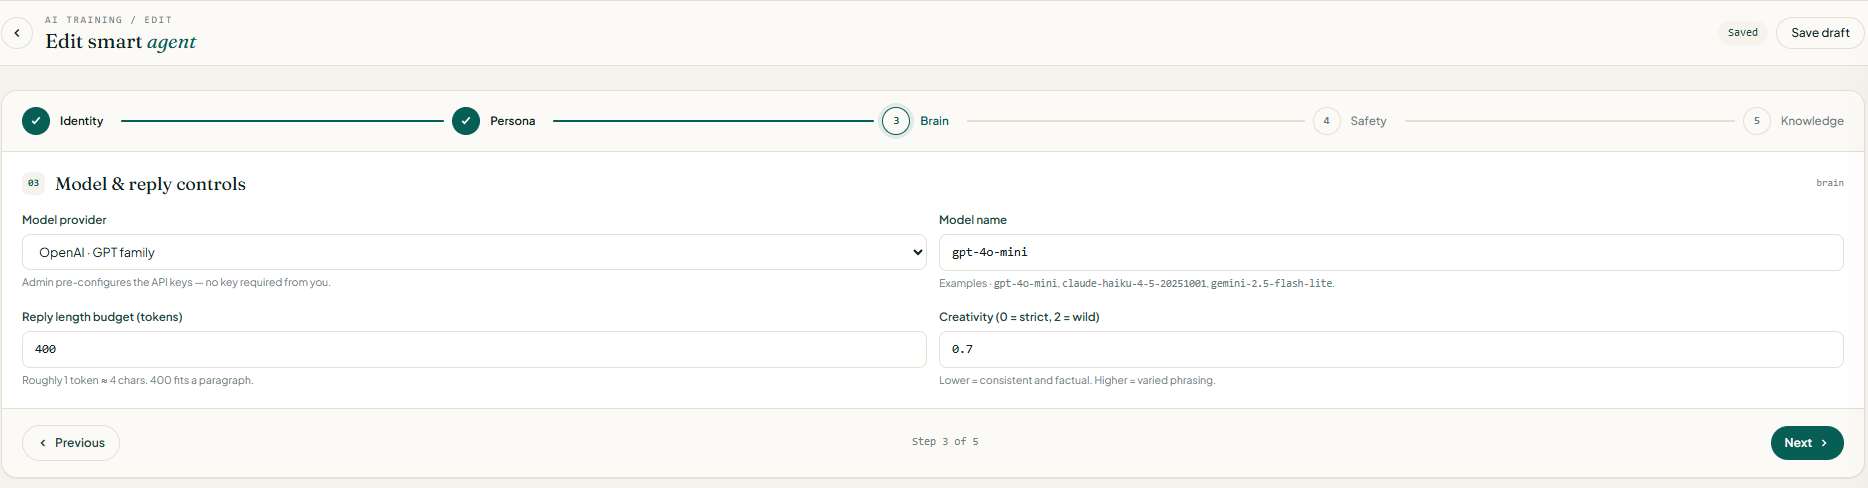Click the Persona step checkmark circle
1868x488 pixels.
466,121
